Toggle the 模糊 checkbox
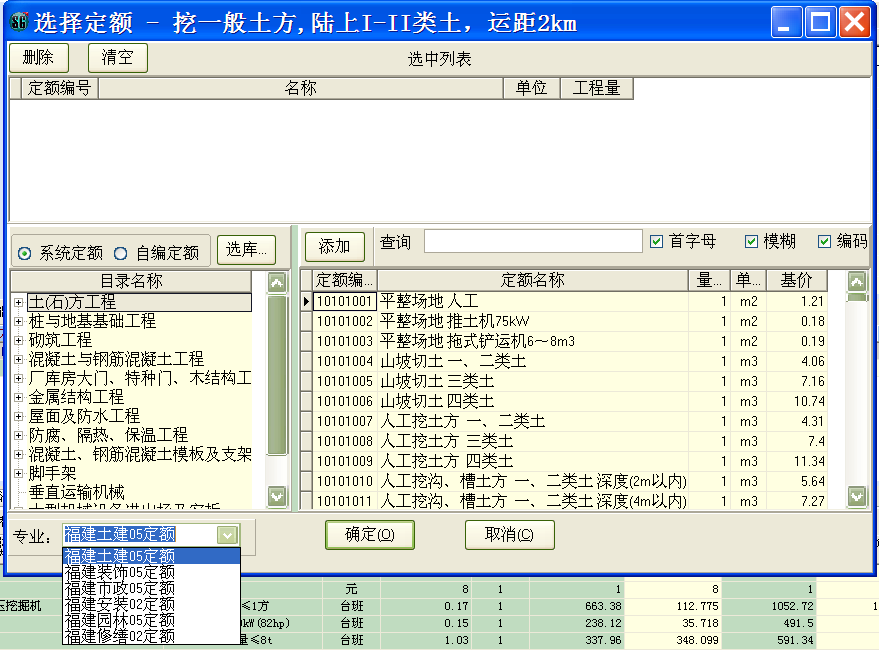879x658 pixels. tap(752, 242)
